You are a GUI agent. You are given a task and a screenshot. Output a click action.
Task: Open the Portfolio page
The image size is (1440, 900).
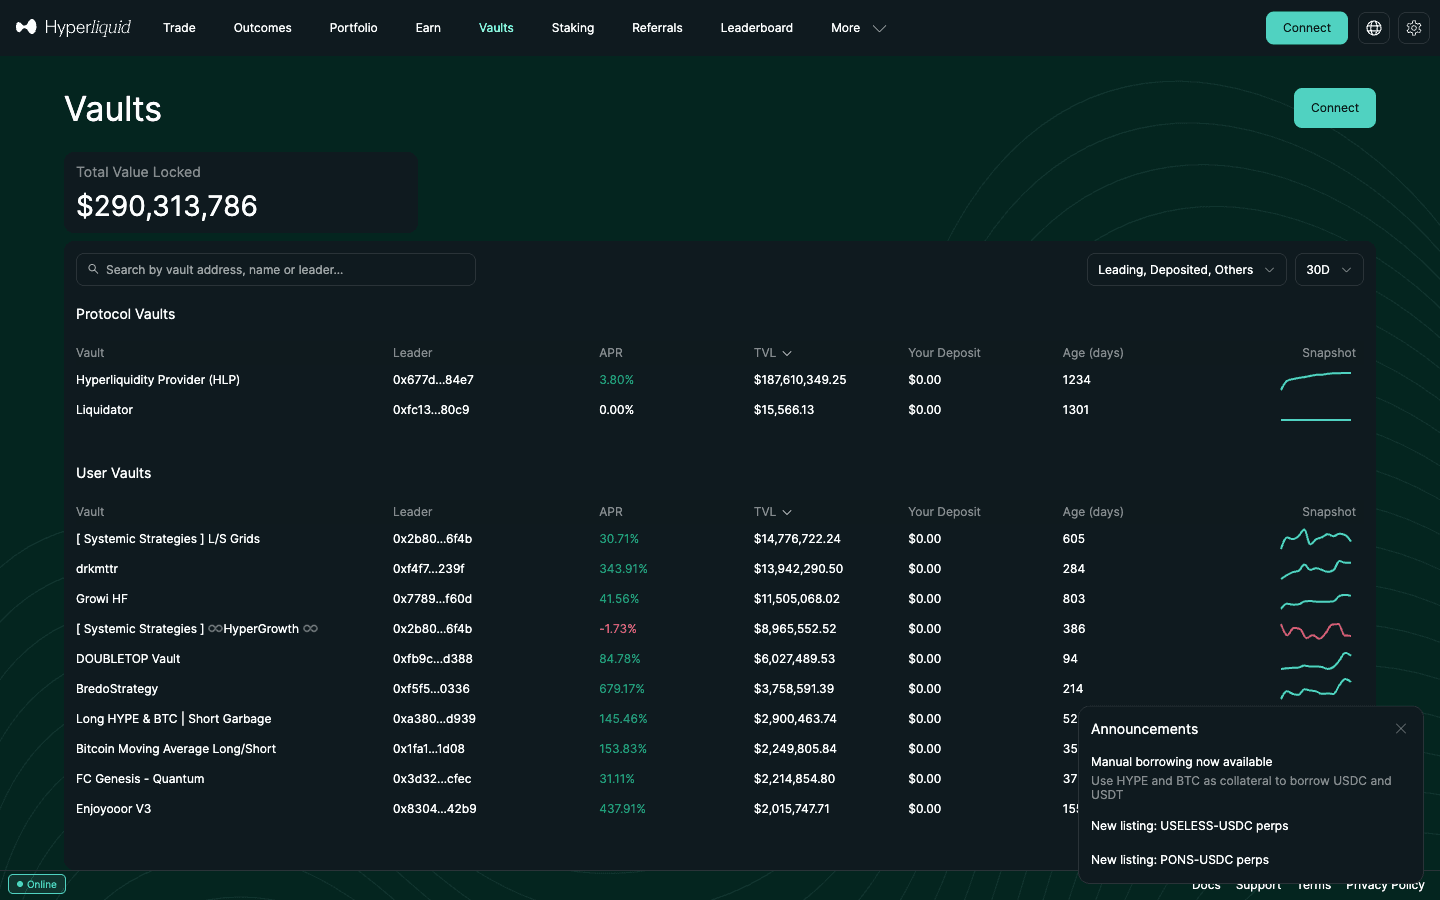coord(353,28)
